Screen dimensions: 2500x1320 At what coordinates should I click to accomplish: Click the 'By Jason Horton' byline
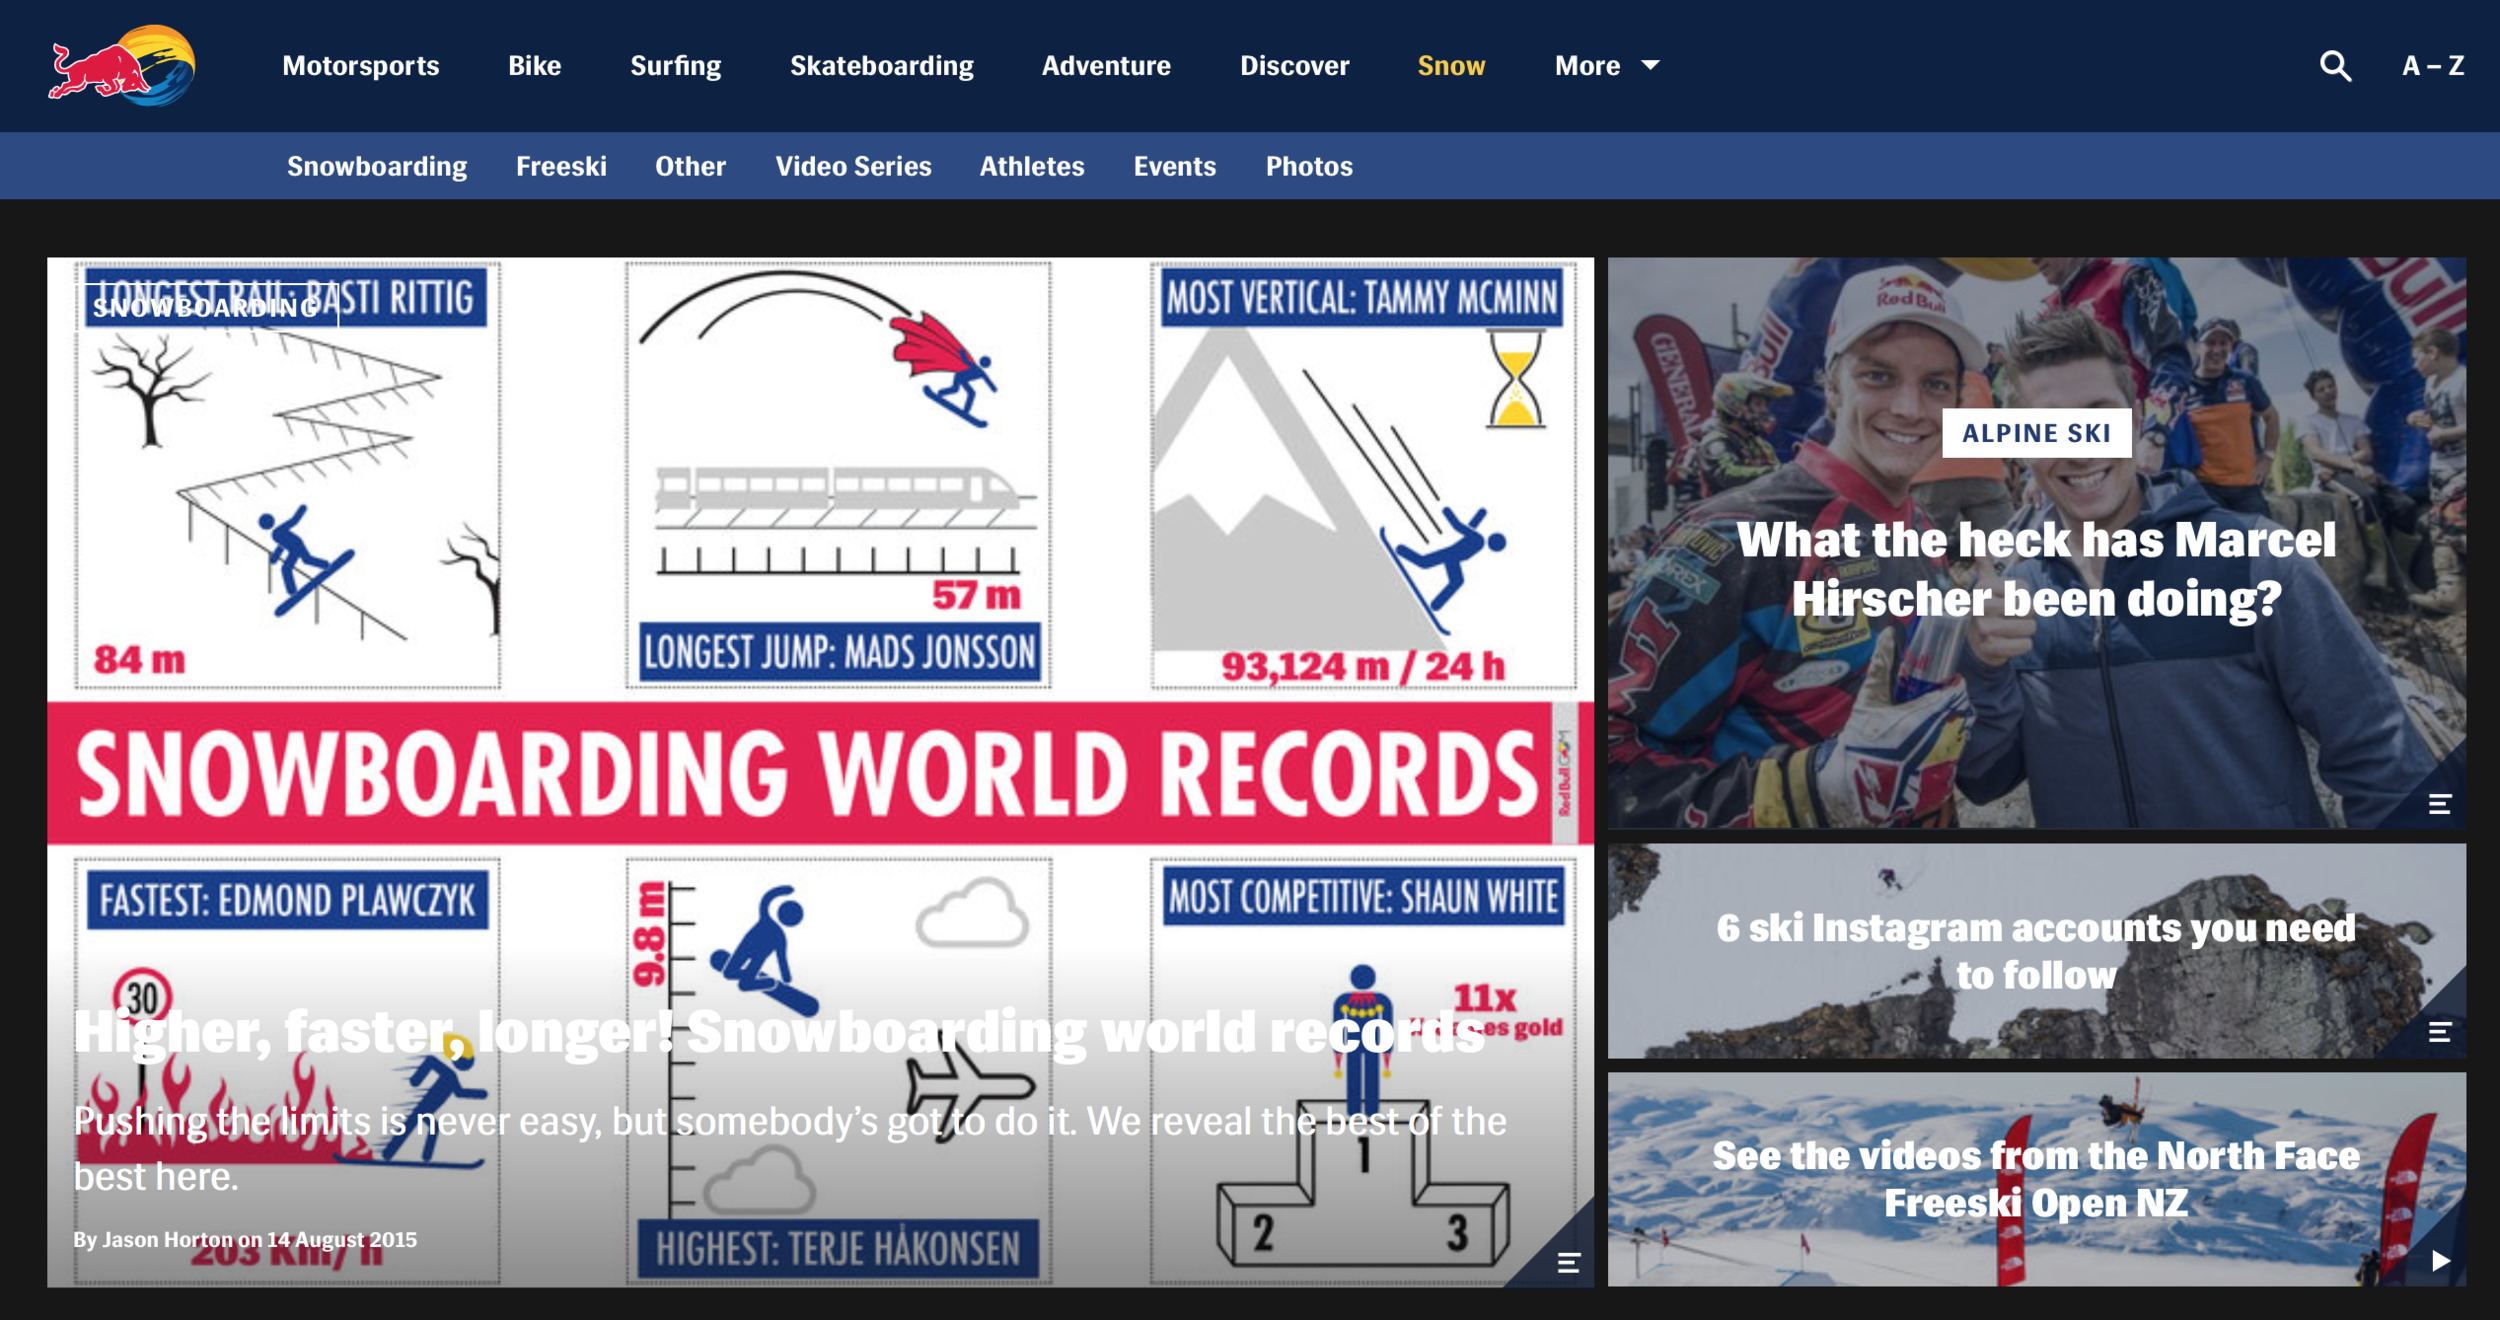(x=245, y=1240)
